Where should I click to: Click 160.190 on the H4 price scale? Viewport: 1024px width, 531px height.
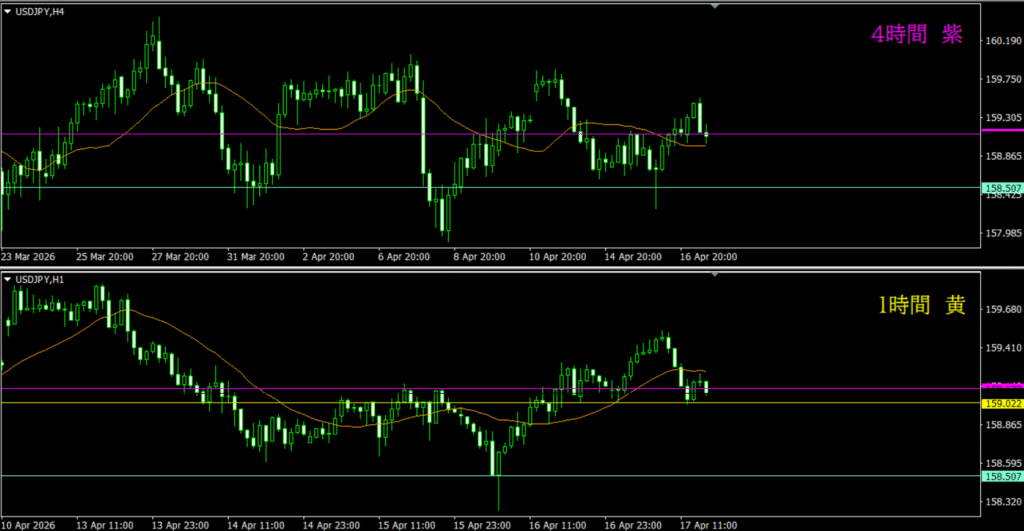pos(1001,41)
